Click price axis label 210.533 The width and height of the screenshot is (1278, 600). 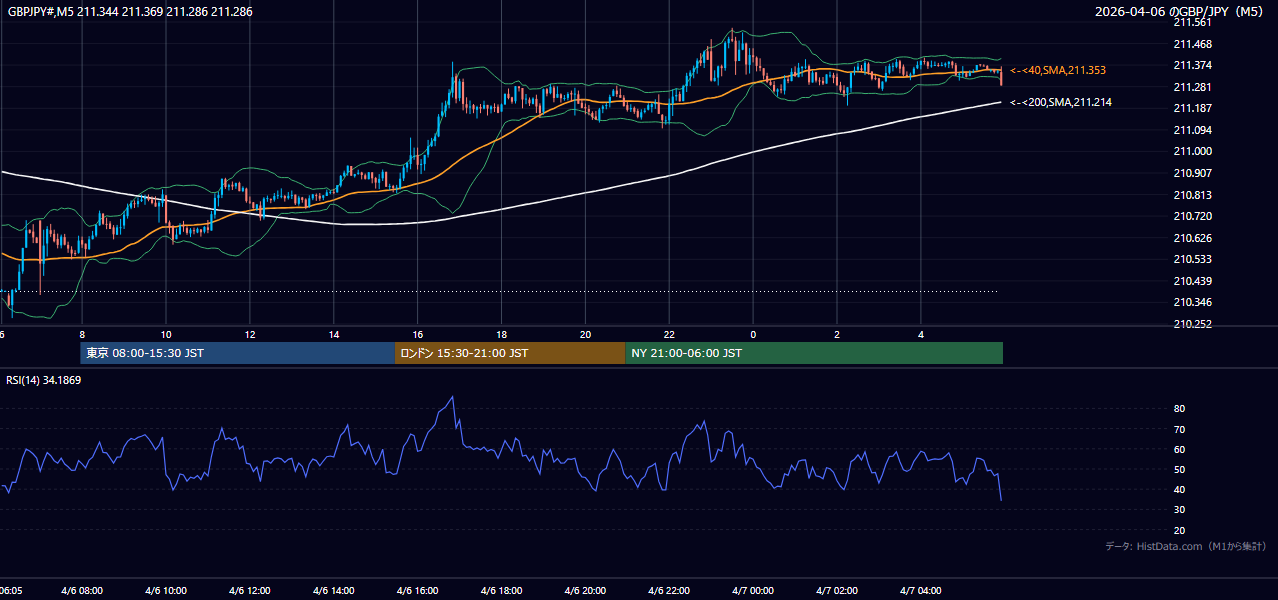(x=1192, y=259)
